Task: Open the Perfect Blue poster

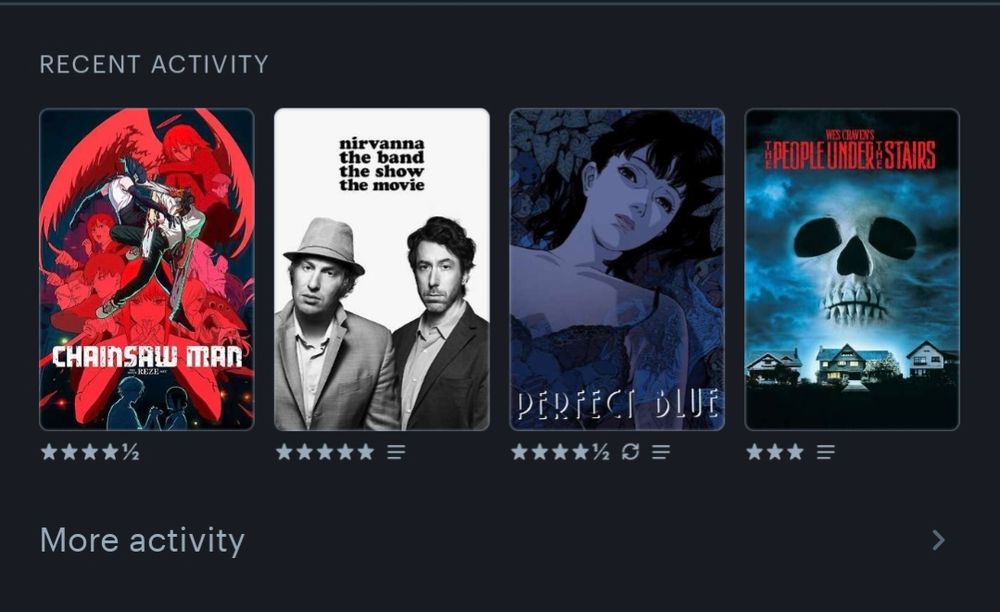Action: click(617, 270)
